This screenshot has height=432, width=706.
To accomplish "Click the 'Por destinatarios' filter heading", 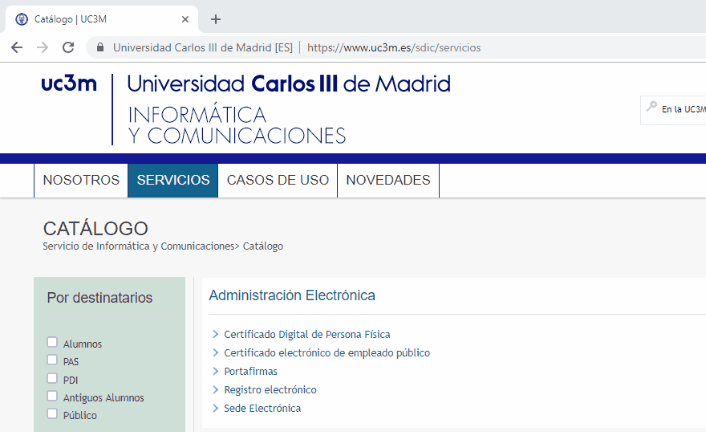I will 100,298.
